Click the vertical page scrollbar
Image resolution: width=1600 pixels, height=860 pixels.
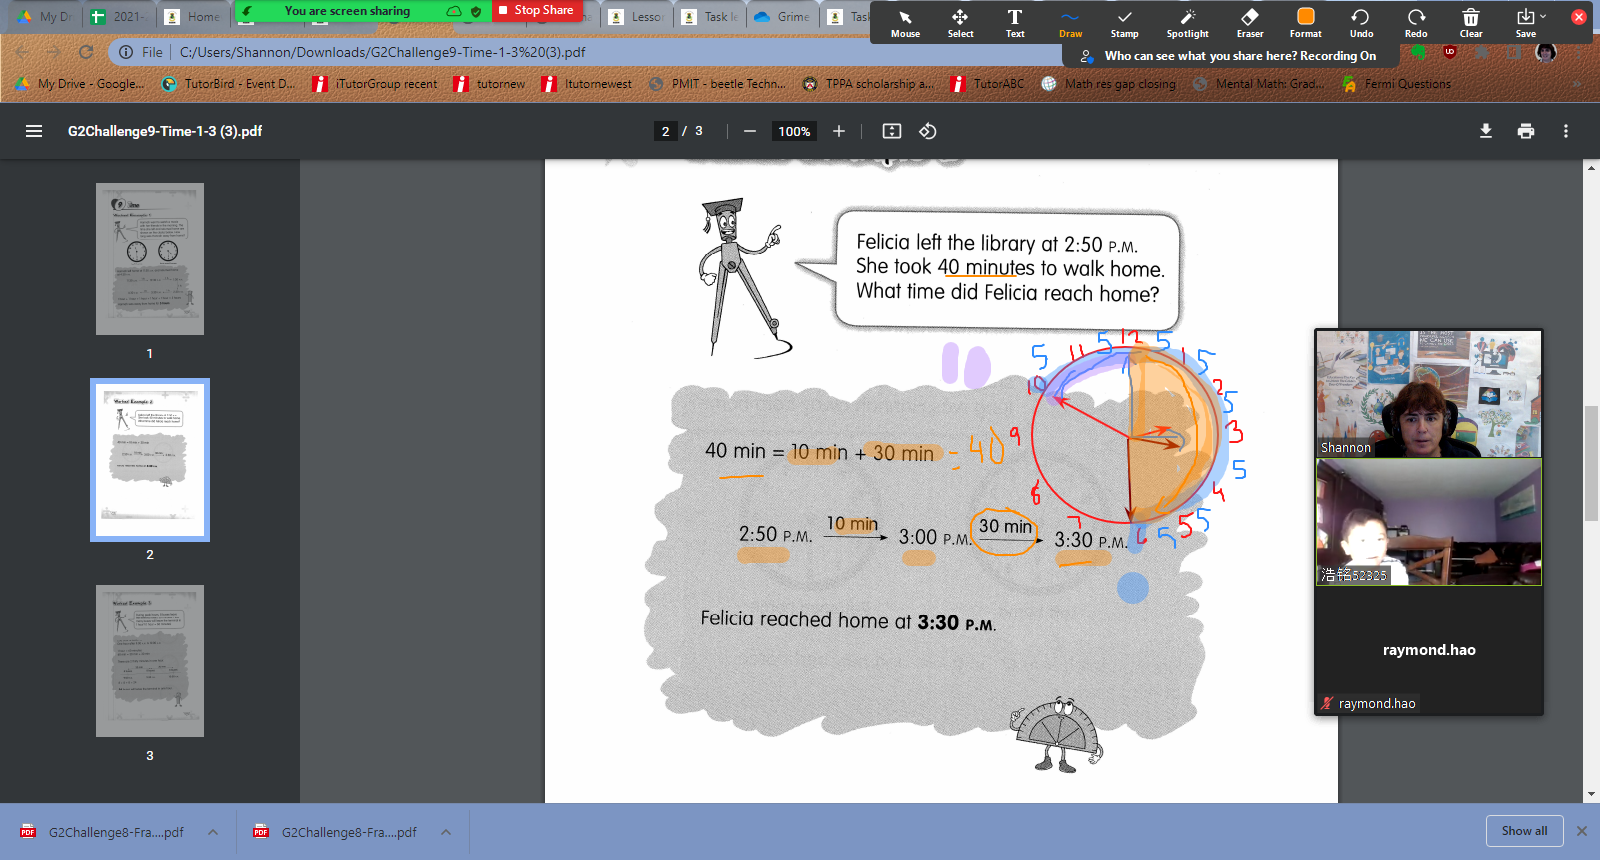pyautogui.click(x=1591, y=463)
